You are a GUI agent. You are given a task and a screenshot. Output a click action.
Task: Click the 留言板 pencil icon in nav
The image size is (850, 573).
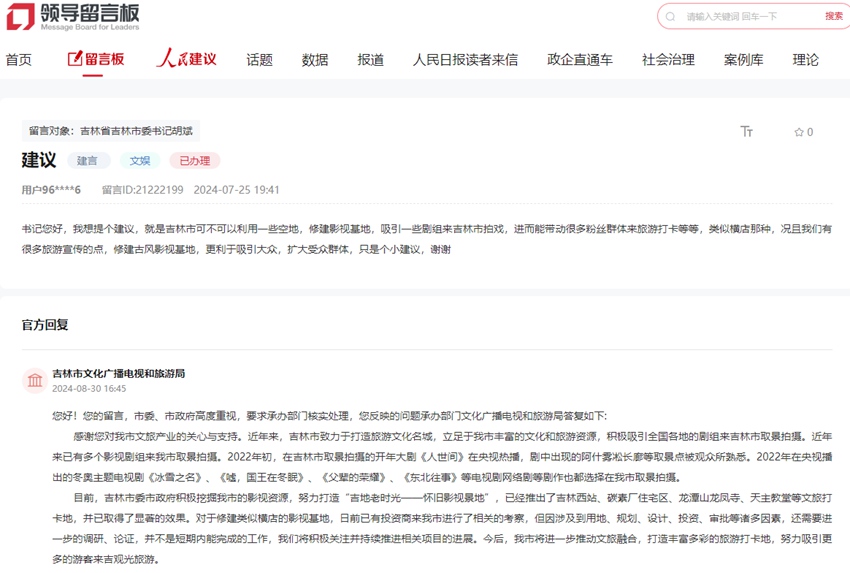(75, 59)
